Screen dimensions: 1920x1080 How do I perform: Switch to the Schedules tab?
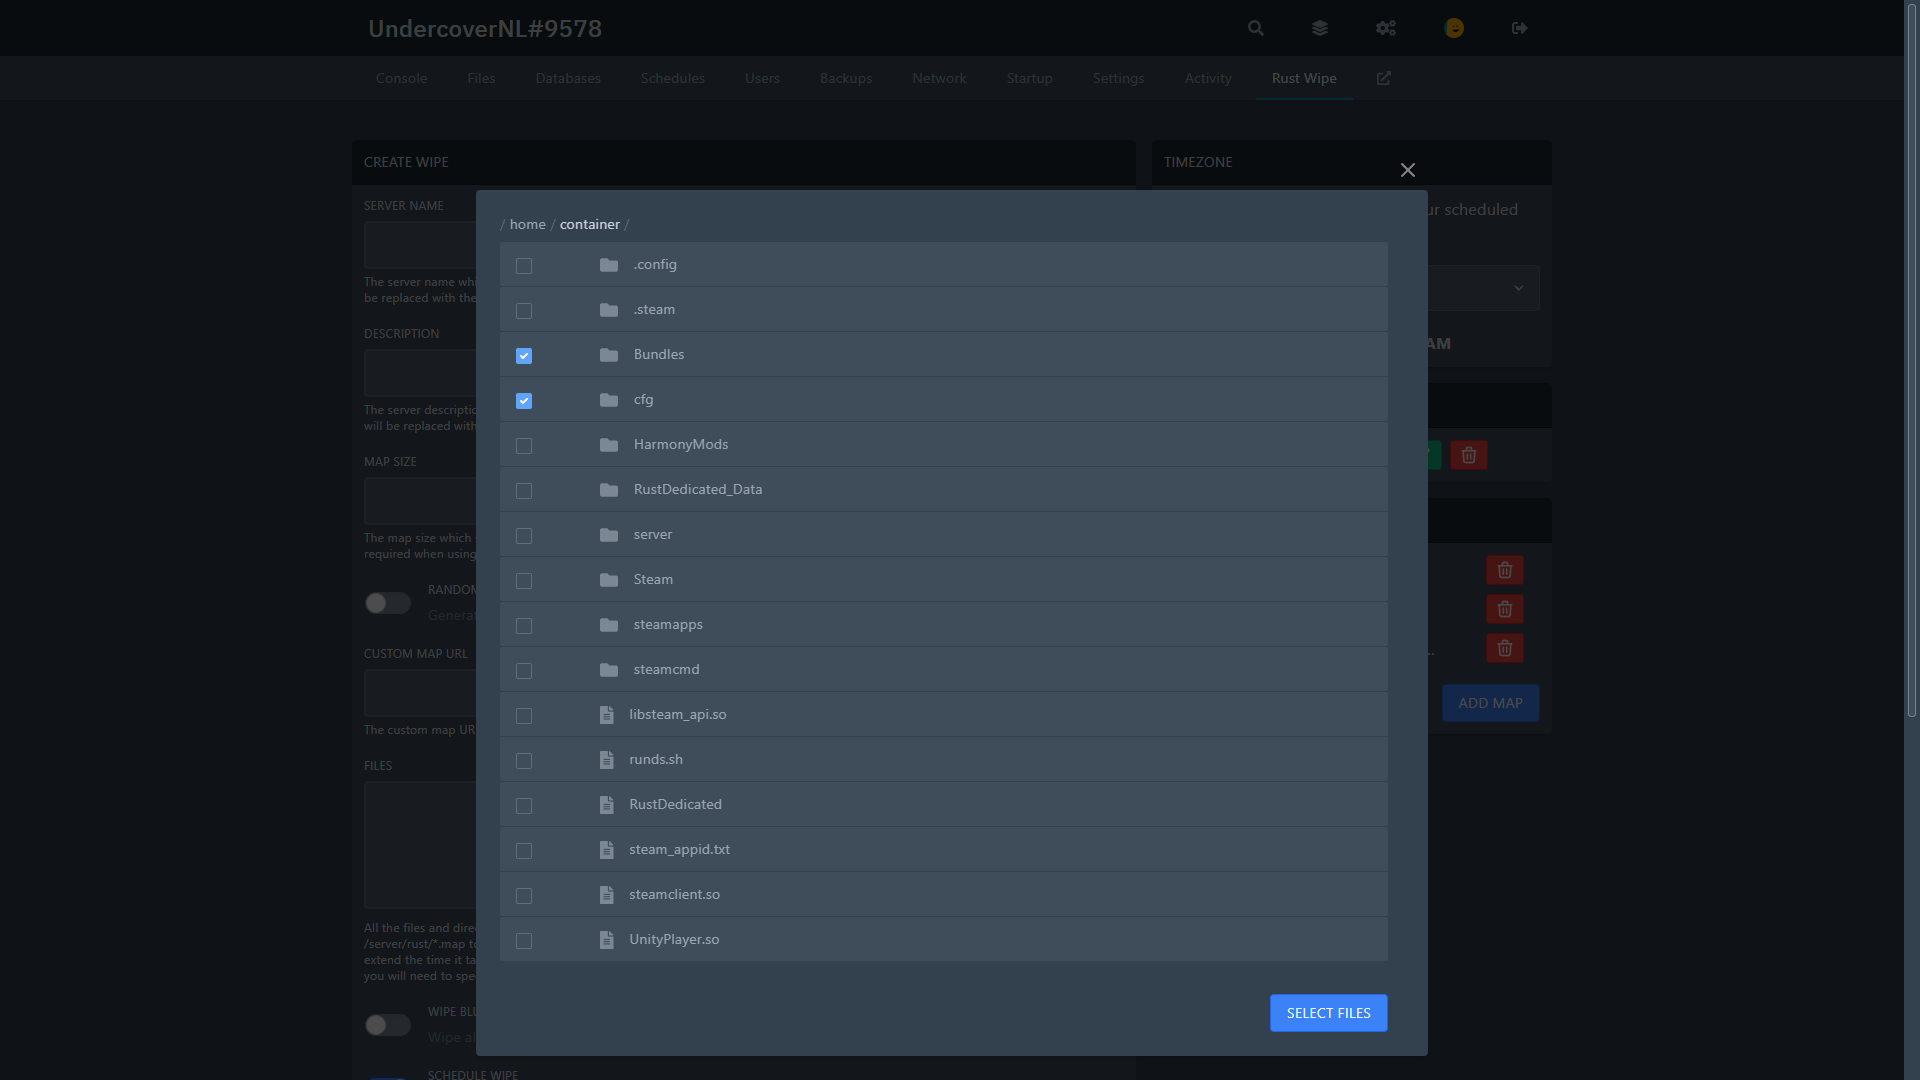click(x=673, y=78)
